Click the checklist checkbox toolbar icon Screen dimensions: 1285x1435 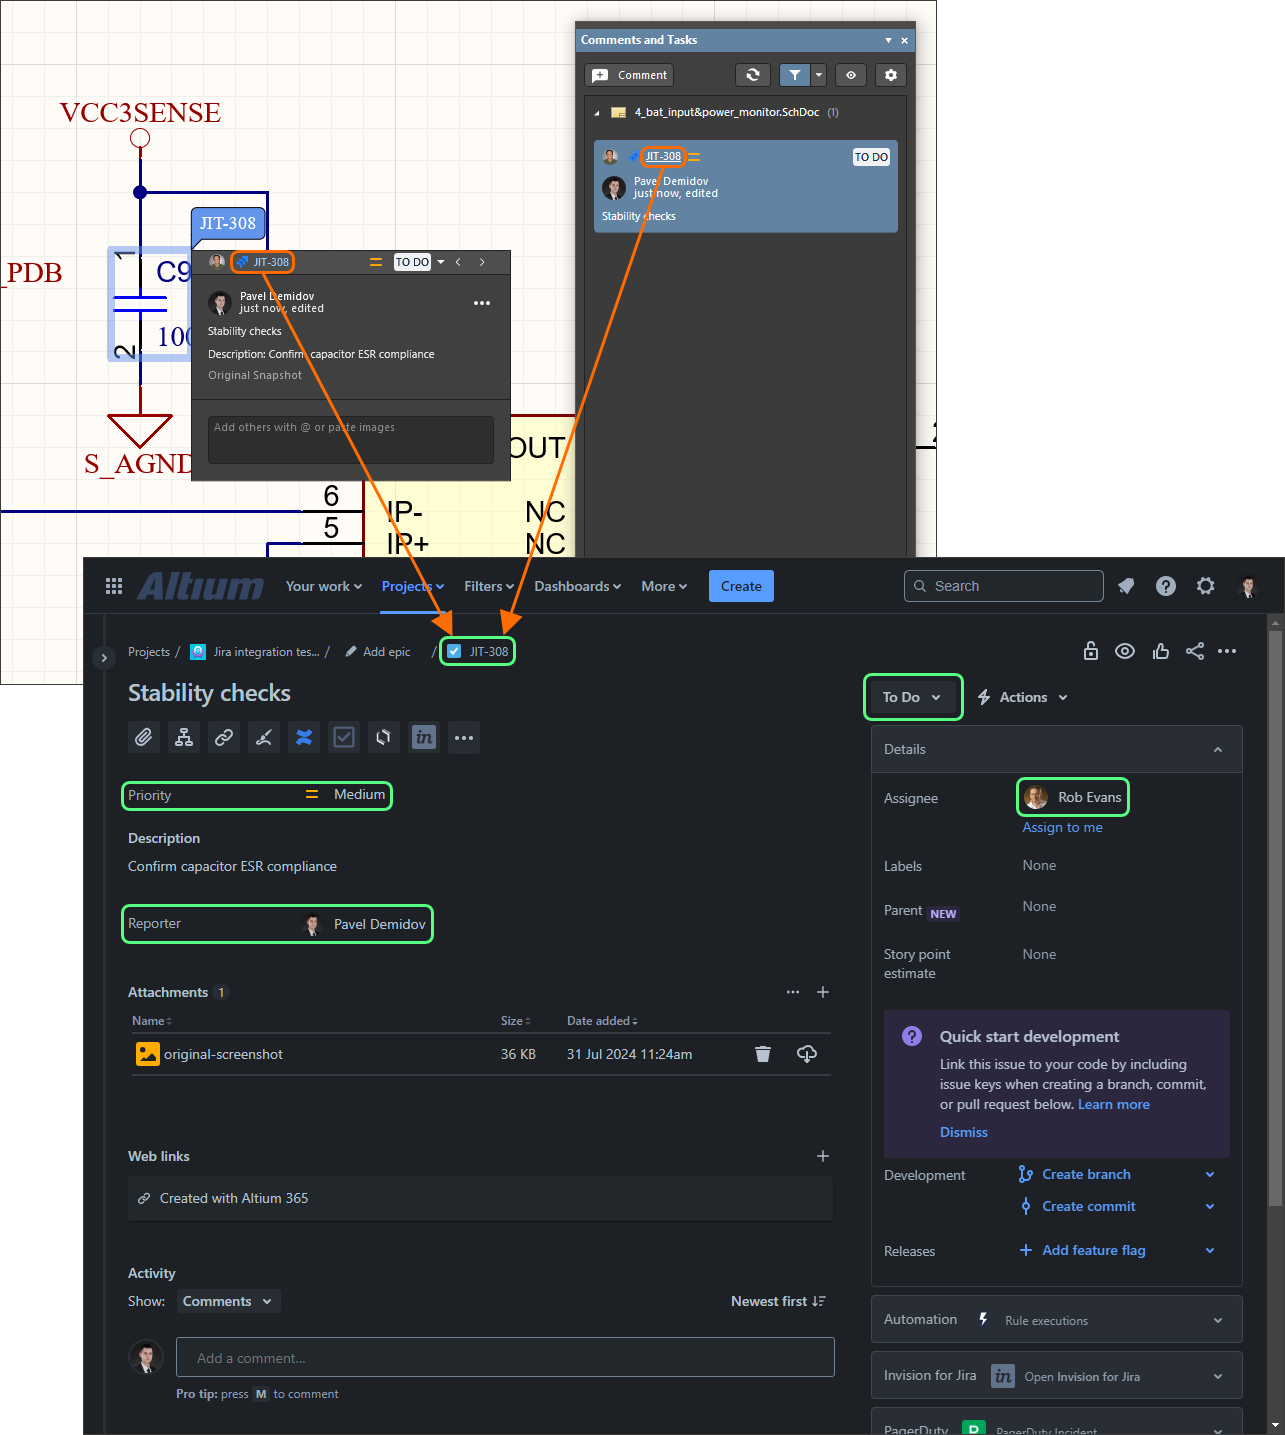tap(344, 738)
